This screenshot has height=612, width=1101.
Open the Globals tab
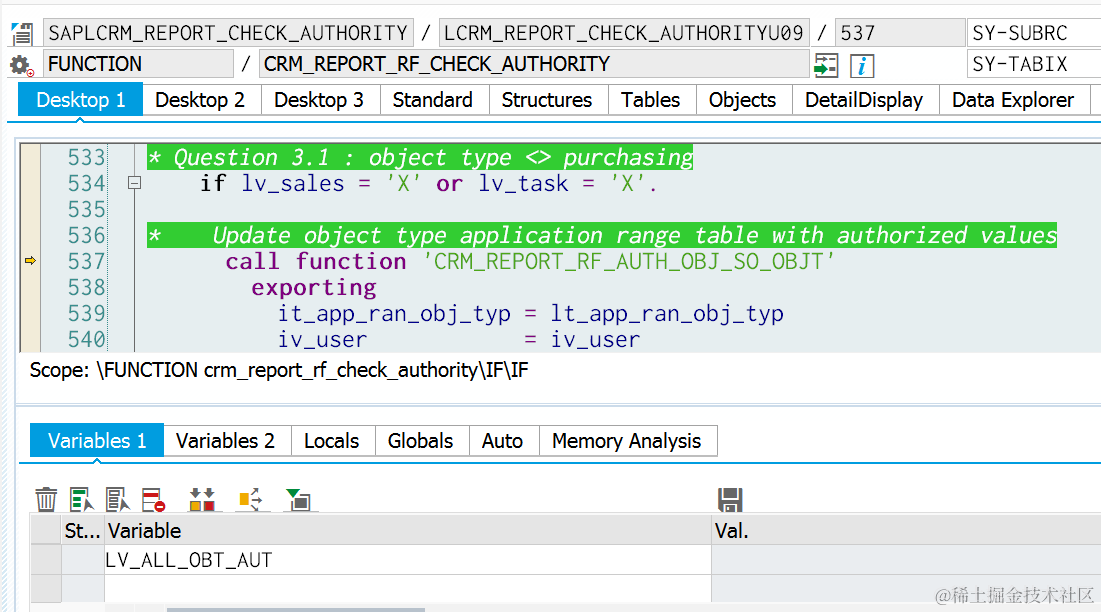[x=420, y=441]
